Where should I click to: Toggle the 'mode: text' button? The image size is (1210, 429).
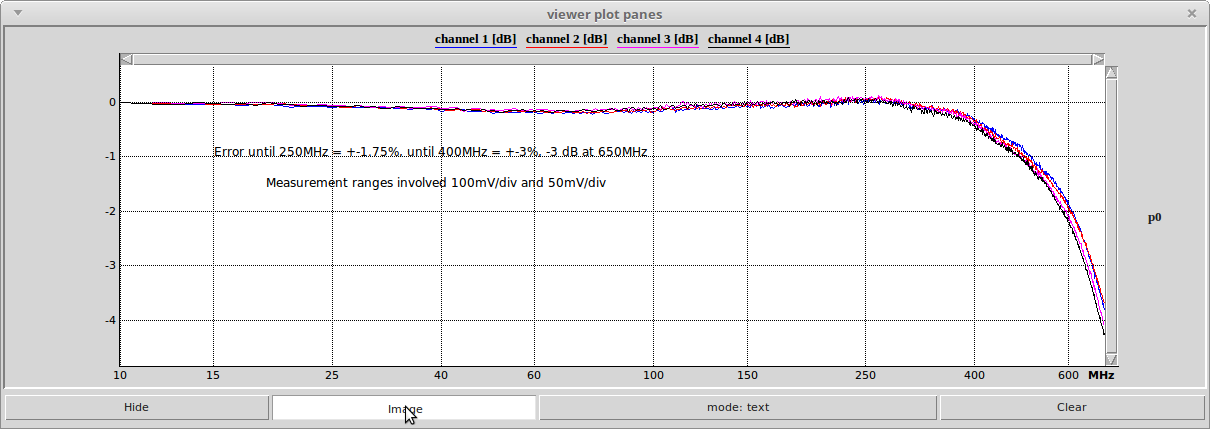click(x=738, y=407)
